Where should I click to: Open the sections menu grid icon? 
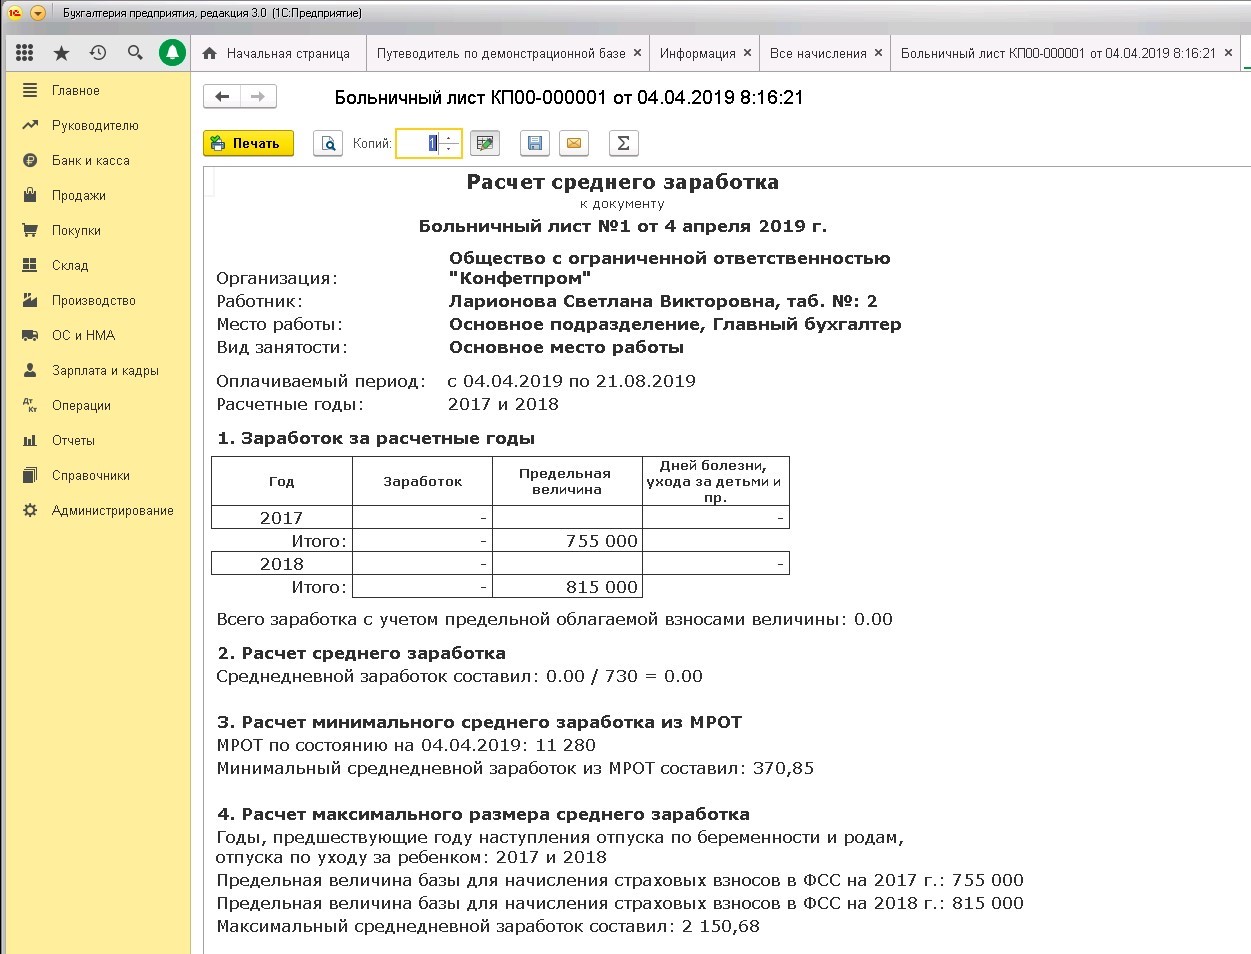pos(25,53)
